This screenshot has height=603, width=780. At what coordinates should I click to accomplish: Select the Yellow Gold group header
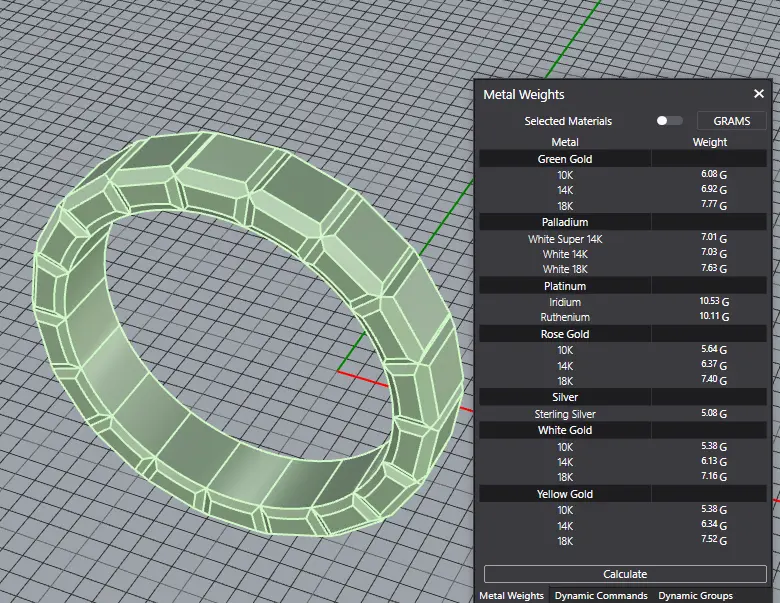(565, 494)
